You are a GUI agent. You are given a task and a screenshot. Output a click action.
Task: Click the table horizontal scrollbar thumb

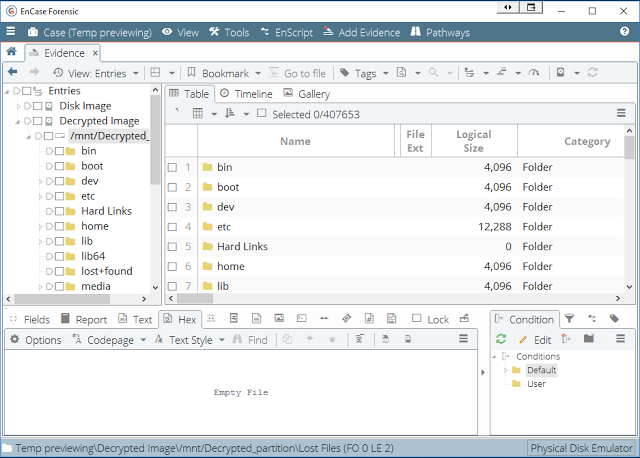195,298
